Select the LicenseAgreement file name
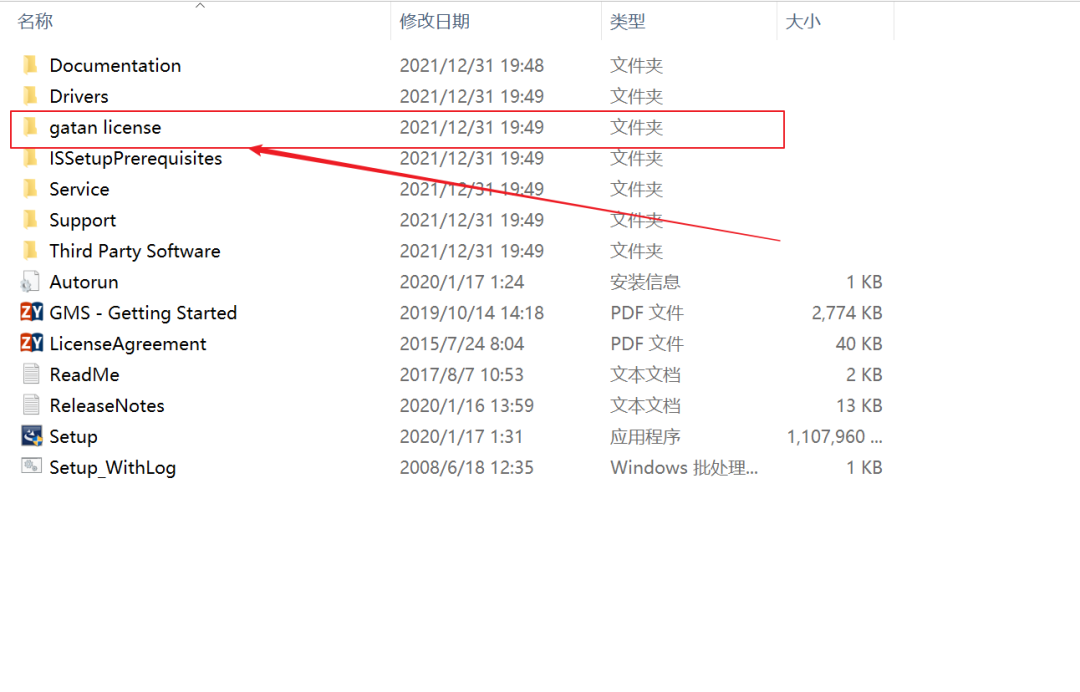This screenshot has height=692, width=1080. click(x=128, y=344)
